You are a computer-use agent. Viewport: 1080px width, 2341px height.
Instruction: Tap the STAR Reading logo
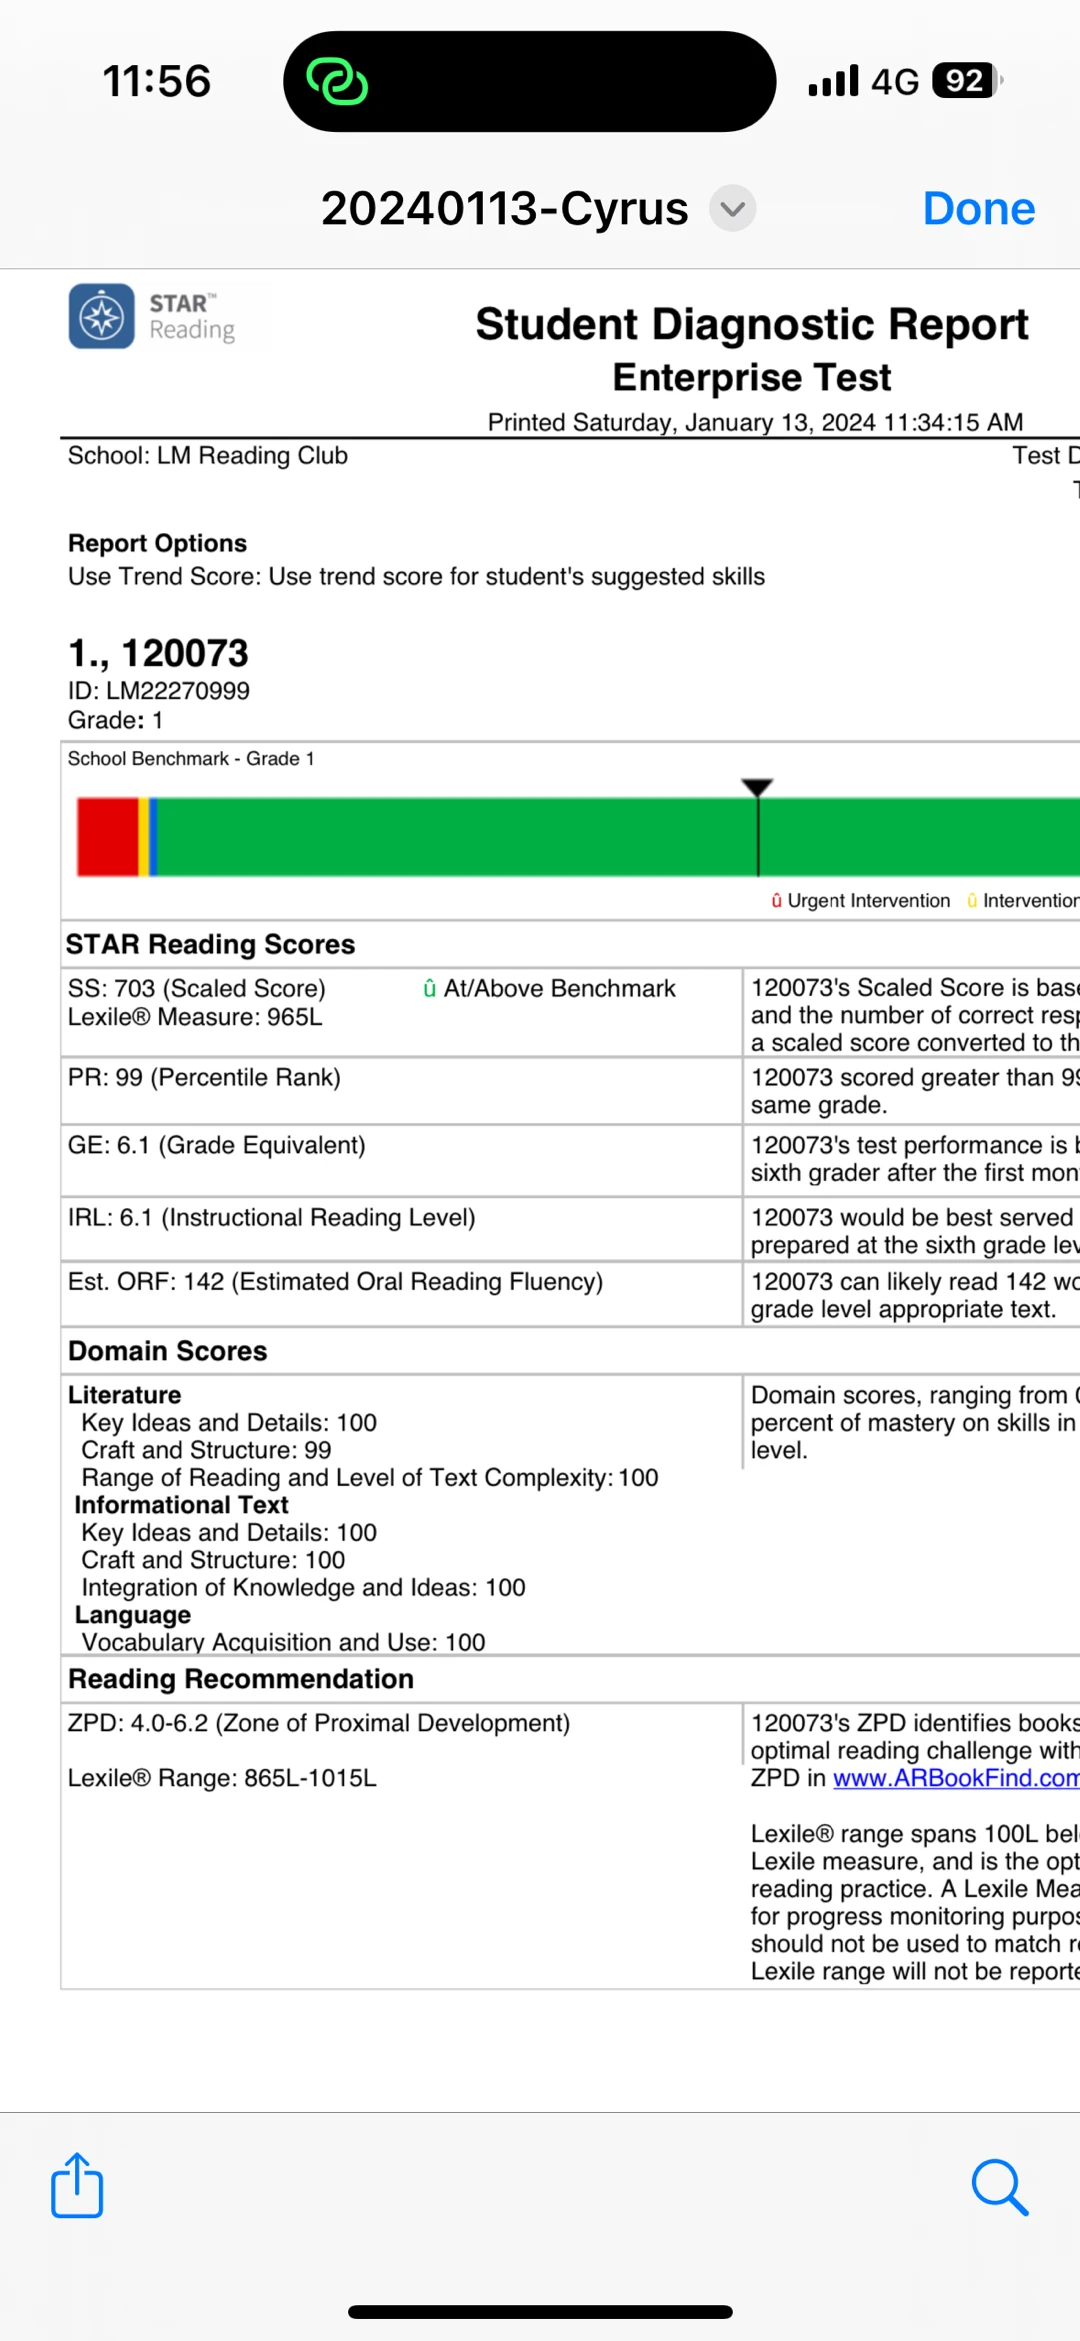[x=153, y=316]
